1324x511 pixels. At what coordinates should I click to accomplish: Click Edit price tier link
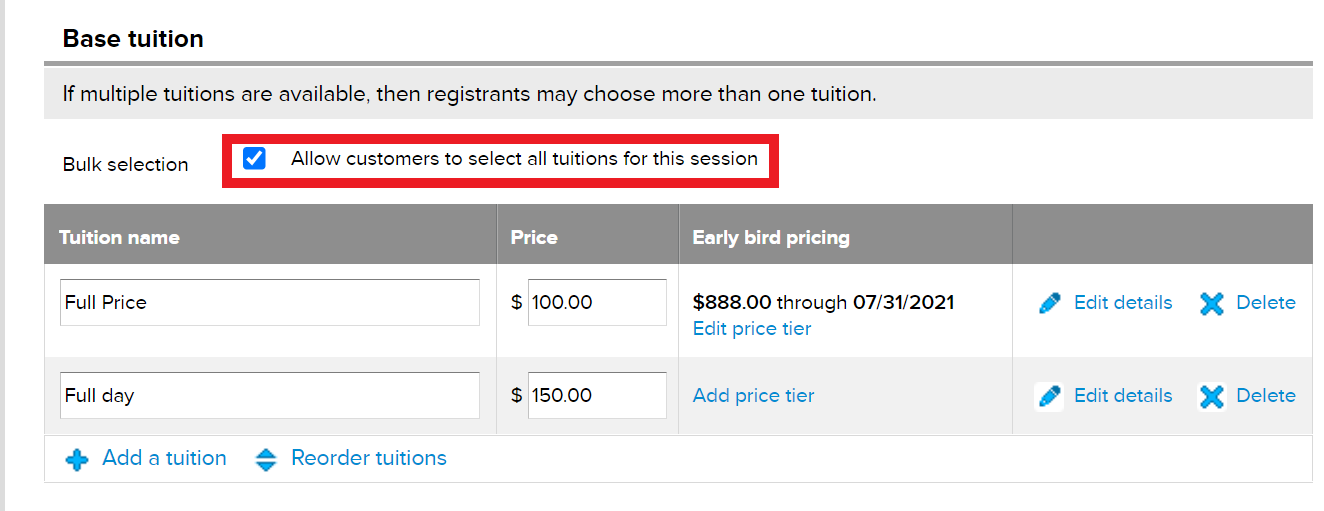tap(752, 328)
